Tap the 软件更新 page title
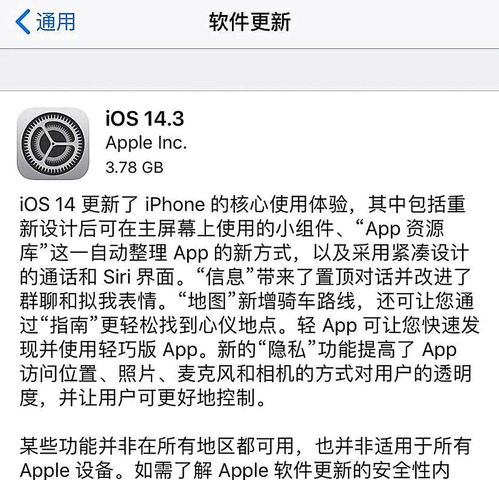Image resolution: width=499 pixels, height=480 pixels. click(250, 22)
